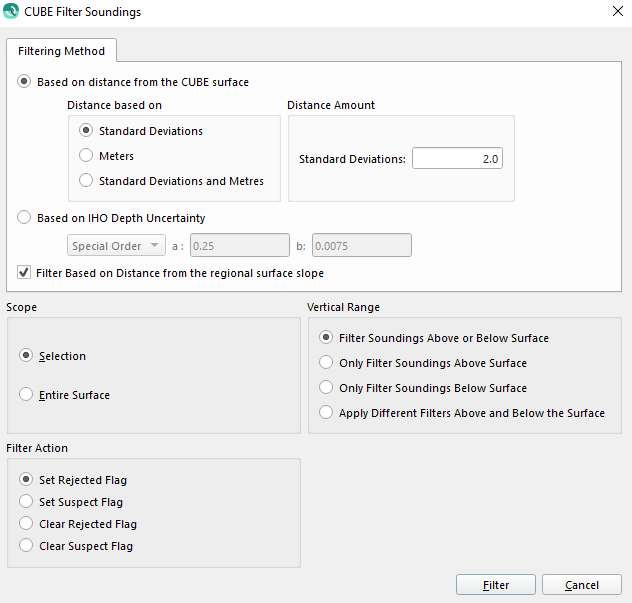Select Filter Soundings Above or Below Surface
This screenshot has width=632, height=603.
pos(326,338)
